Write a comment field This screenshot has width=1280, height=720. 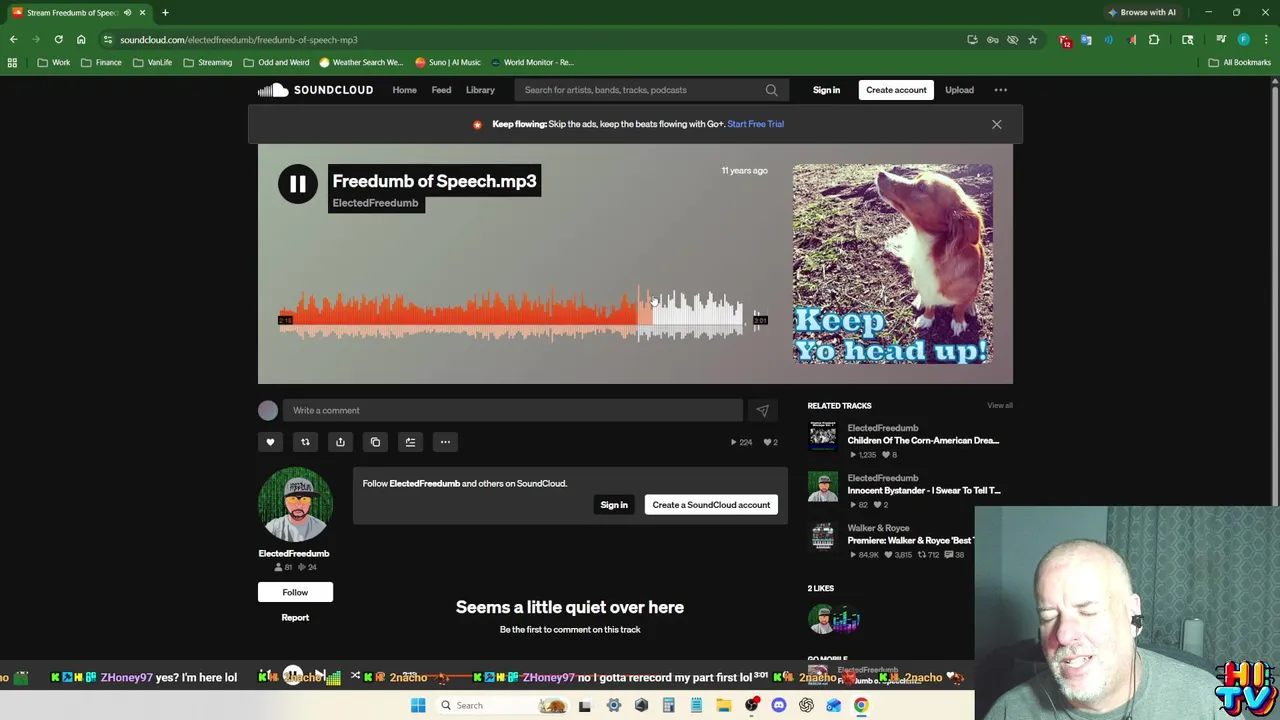click(512, 410)
